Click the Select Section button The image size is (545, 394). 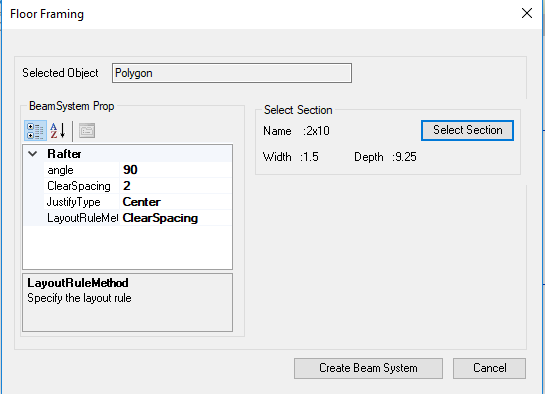click(467, 130)
